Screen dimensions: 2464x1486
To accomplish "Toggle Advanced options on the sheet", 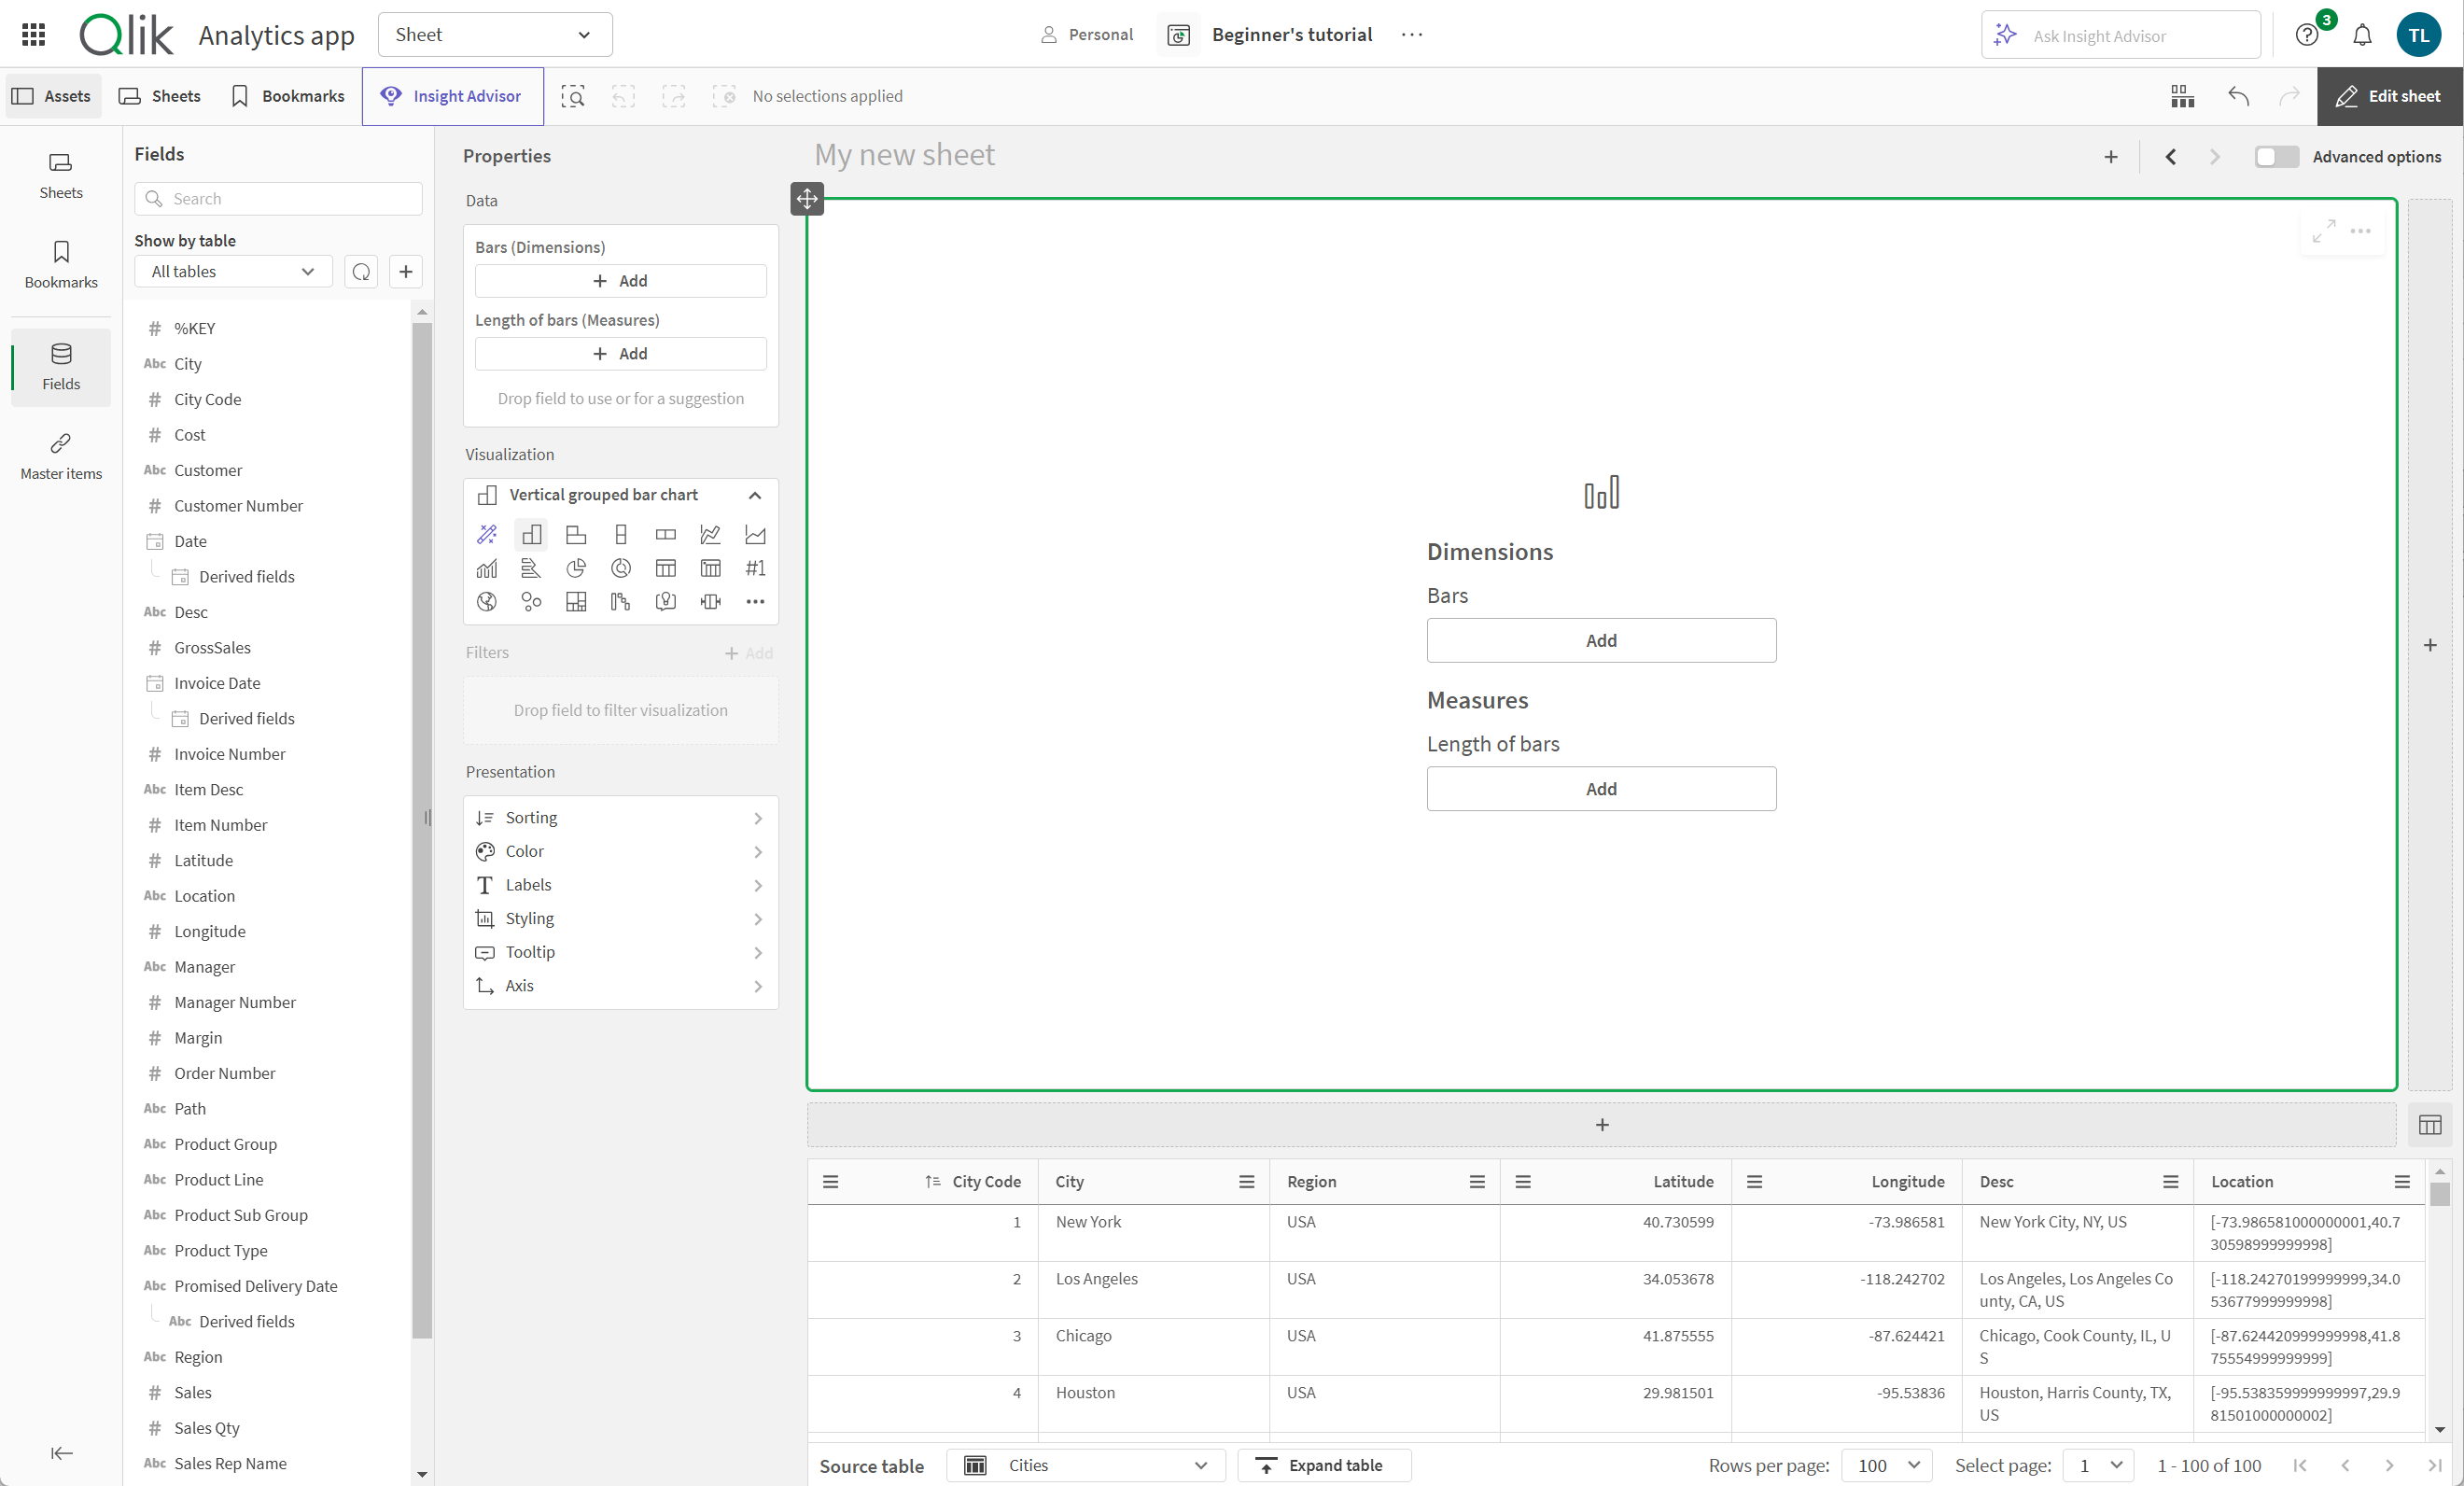I will pyautogui.click(x=2277, y=157).
